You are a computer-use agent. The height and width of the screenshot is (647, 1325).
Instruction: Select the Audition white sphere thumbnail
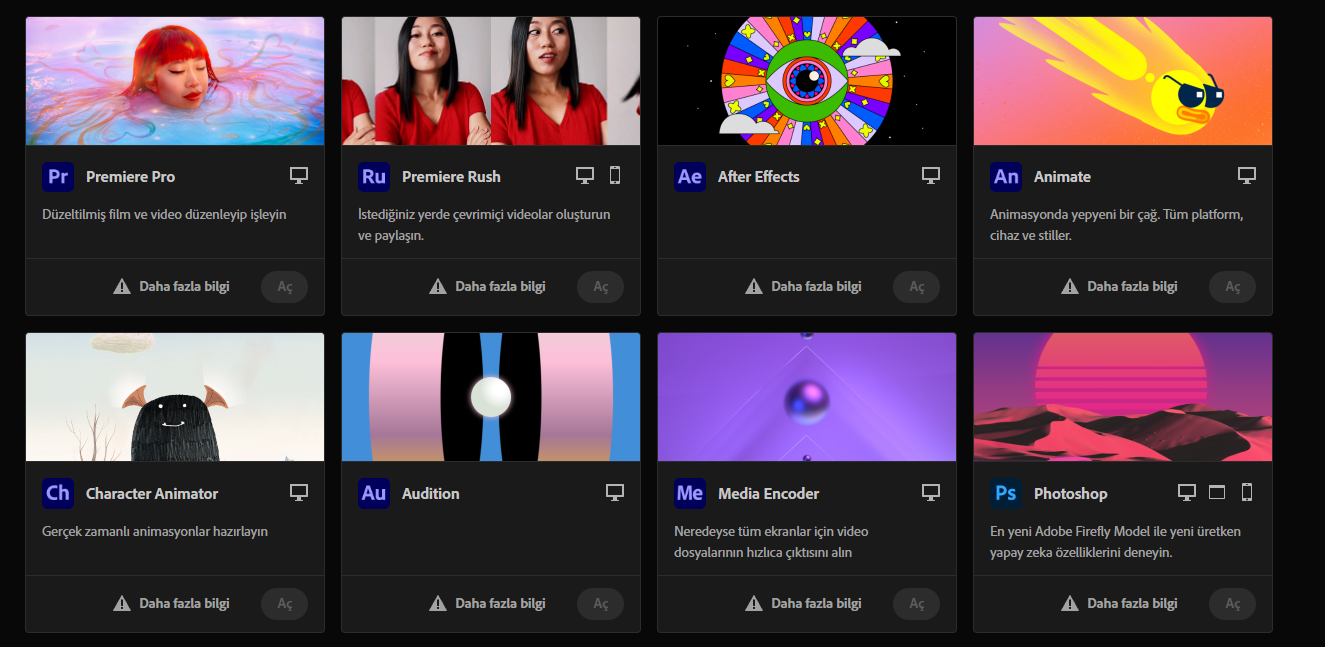click(491, 397)
